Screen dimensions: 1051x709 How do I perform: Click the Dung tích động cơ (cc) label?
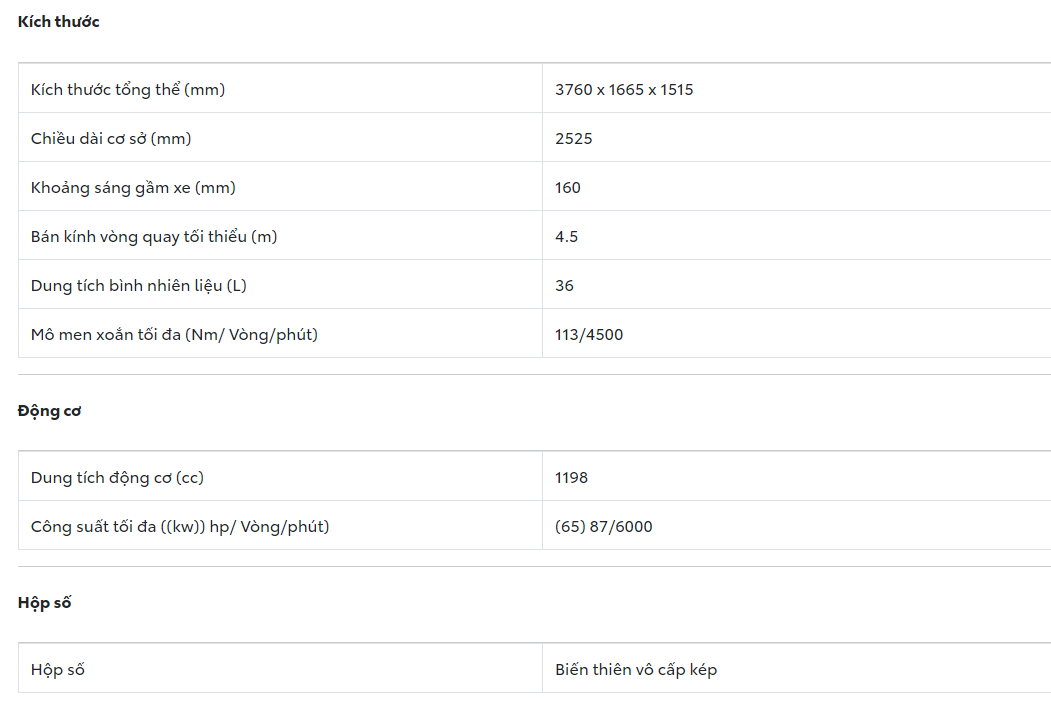(117, 478)
